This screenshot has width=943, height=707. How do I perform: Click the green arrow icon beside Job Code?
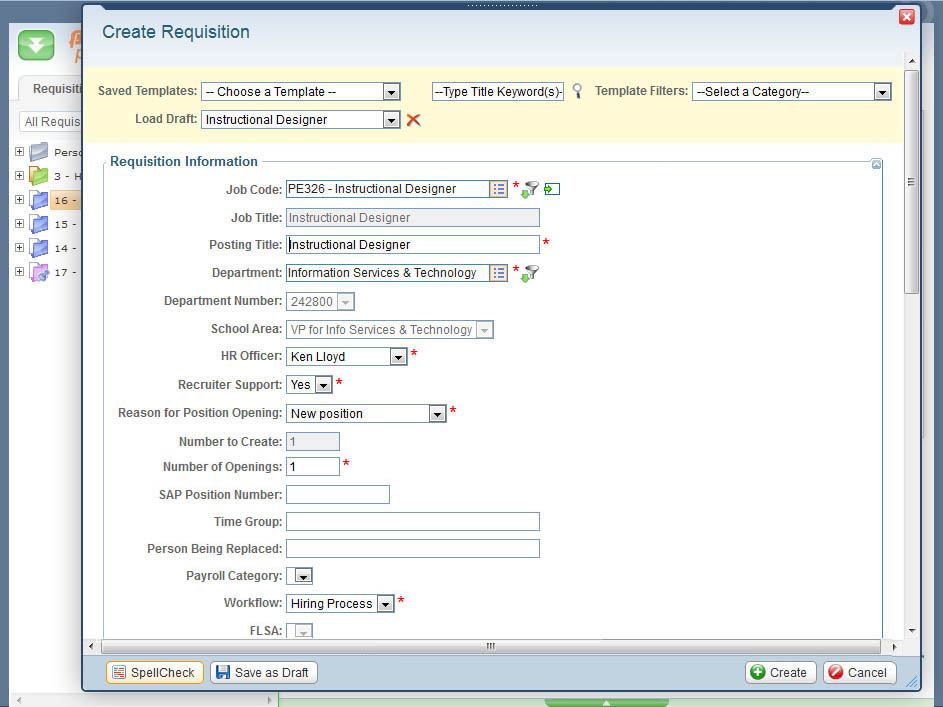tap(552, 189)
